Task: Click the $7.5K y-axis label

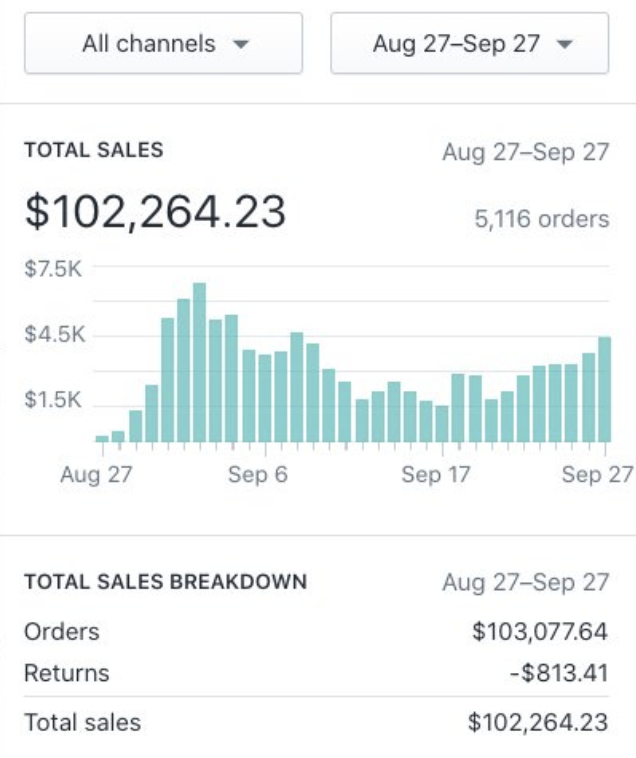Action: click(x=54, y=268)
